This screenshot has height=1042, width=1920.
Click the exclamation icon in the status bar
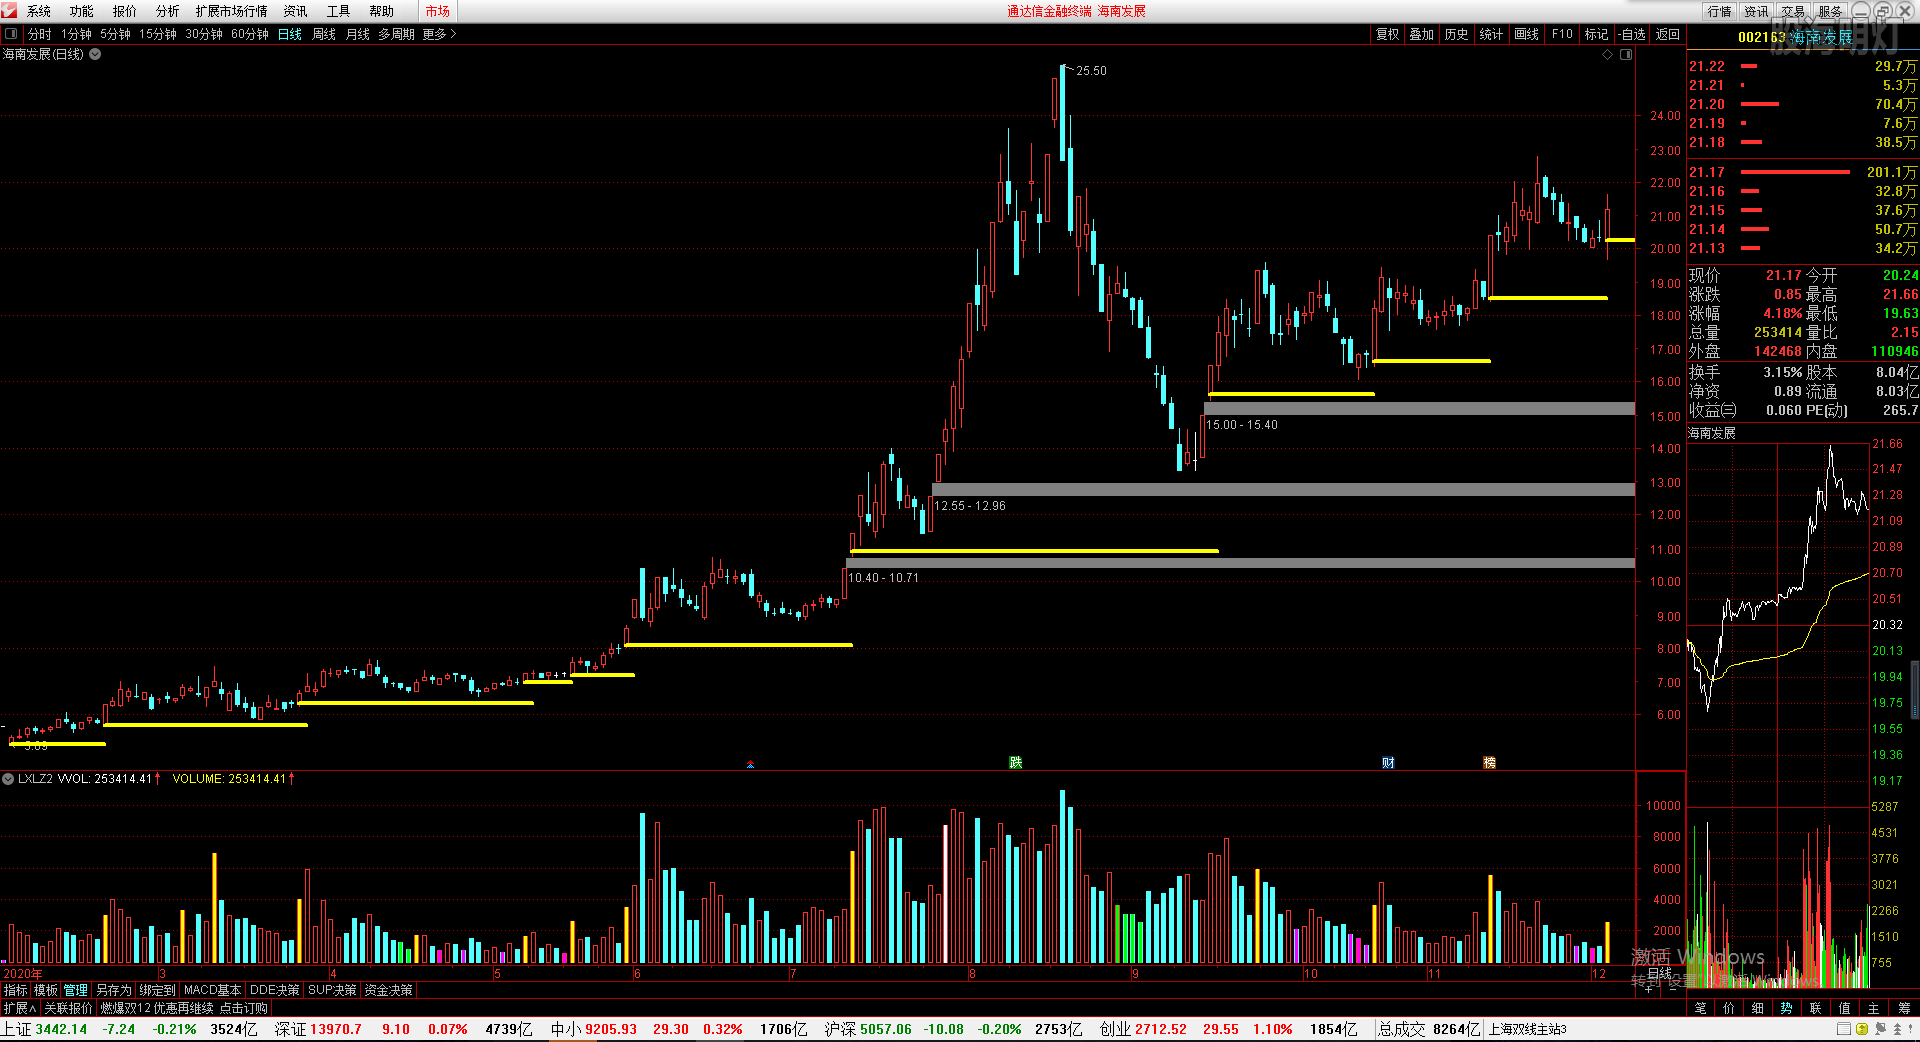(x=1911, y=1029)
